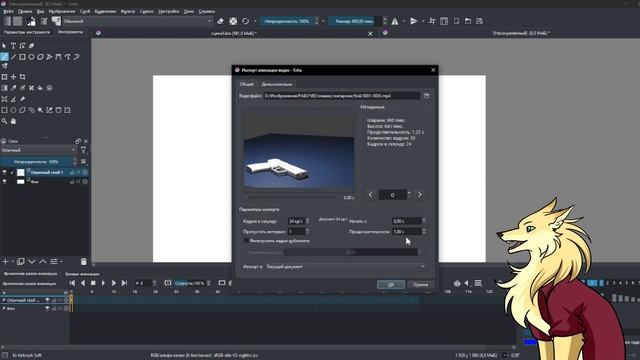This screenshot has width=640, height=360.
Task: Toggle visibility eye of 'Фон' in Layers panel
Action: pyautogui.click(x=4, y=182)
